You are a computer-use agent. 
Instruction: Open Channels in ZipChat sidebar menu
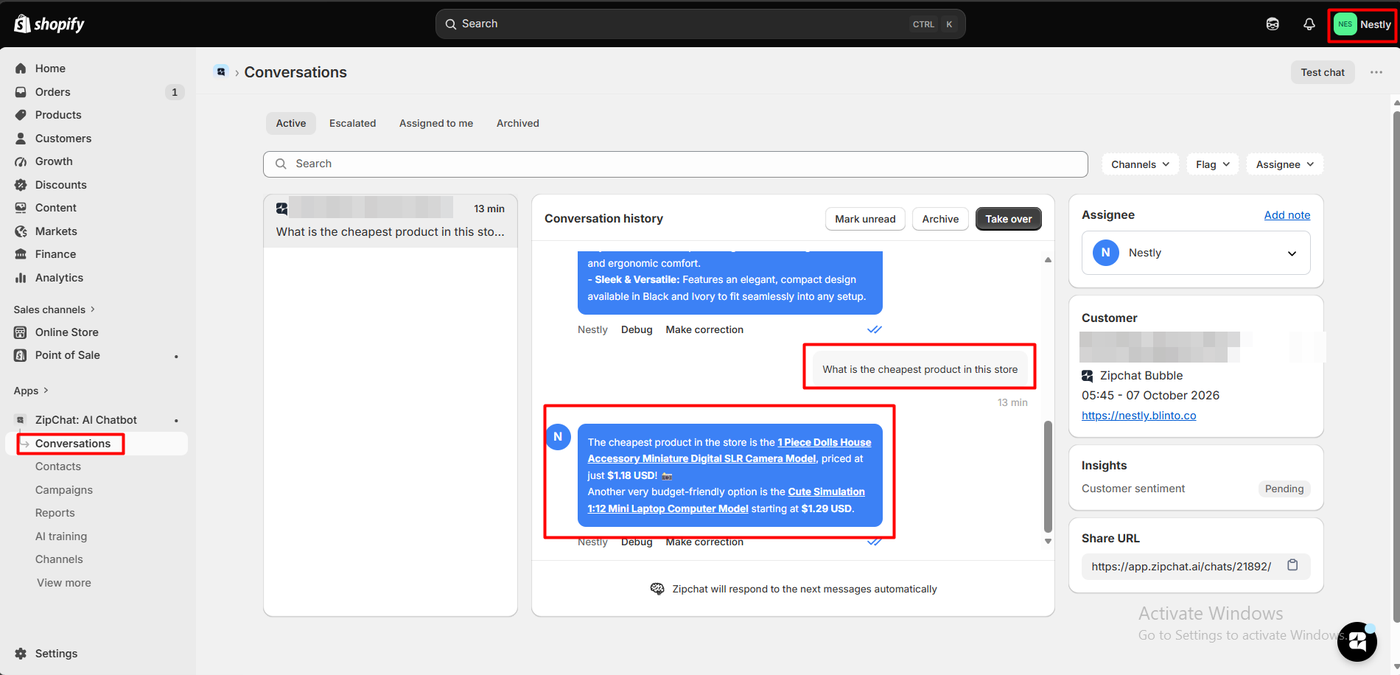[59, 560]
